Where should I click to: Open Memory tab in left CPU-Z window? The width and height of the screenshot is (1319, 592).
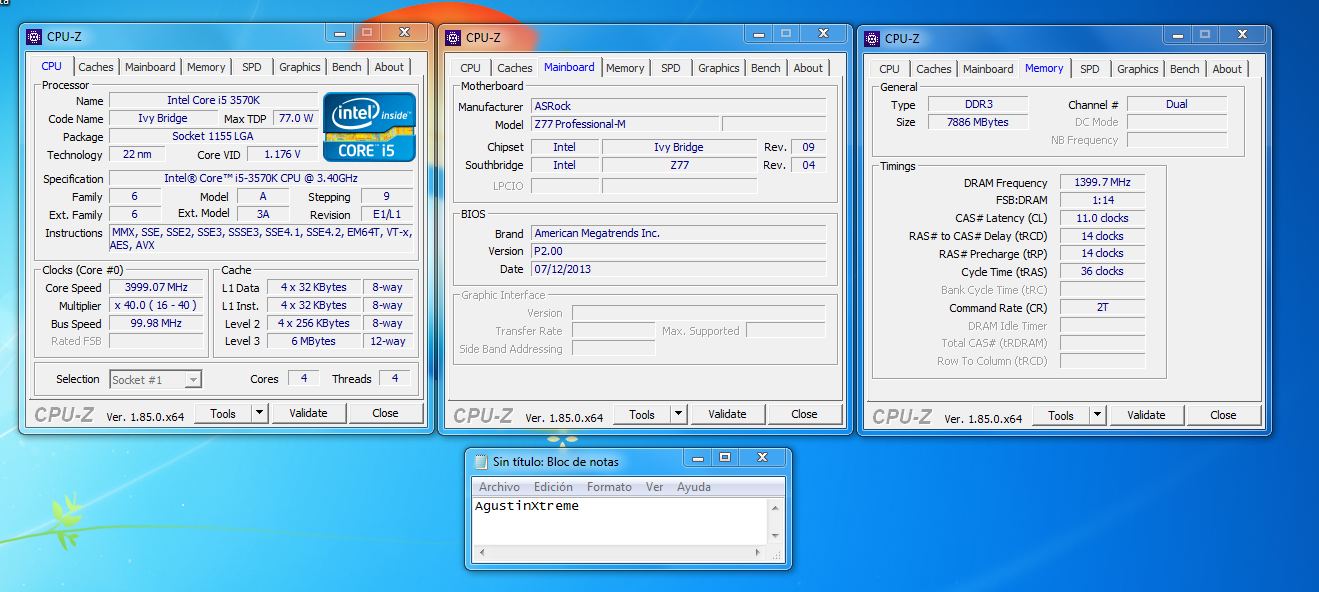click(x=206, y=67)
